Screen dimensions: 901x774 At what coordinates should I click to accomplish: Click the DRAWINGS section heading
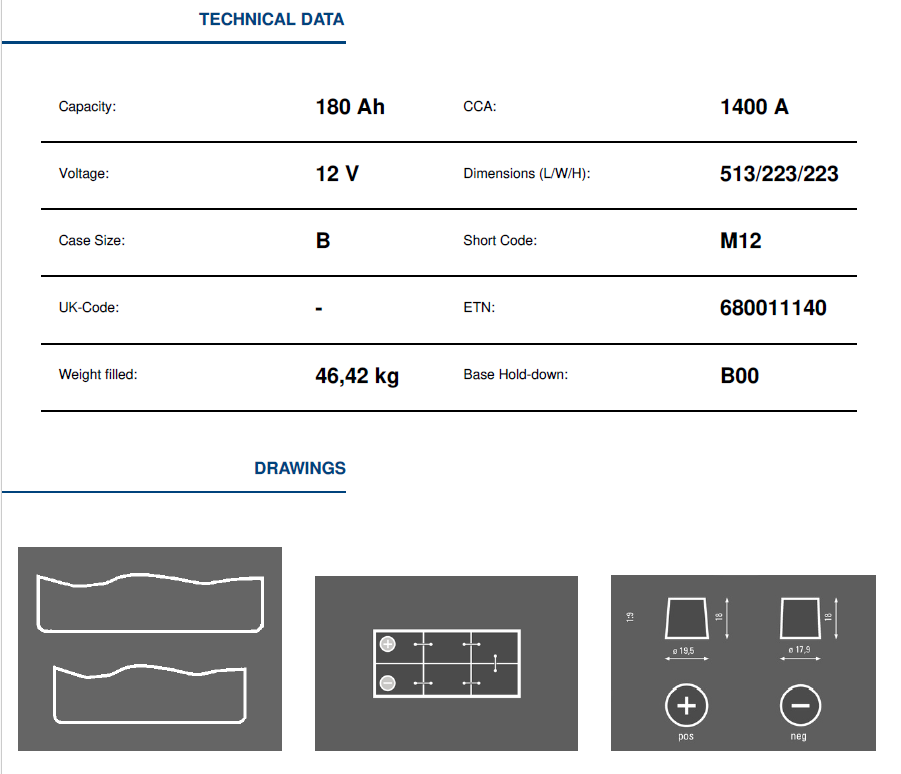(x=300, y=468)
